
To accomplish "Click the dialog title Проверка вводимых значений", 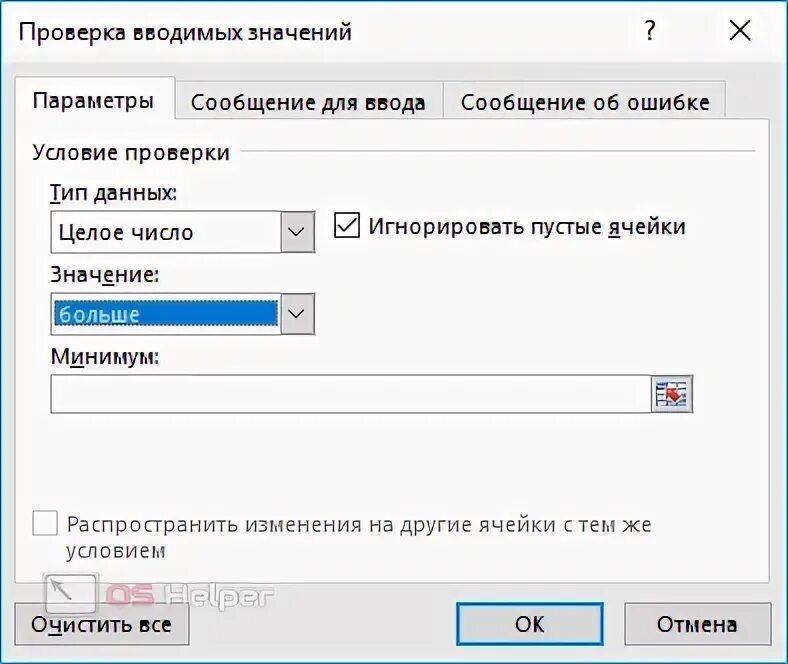I will 185,32.
